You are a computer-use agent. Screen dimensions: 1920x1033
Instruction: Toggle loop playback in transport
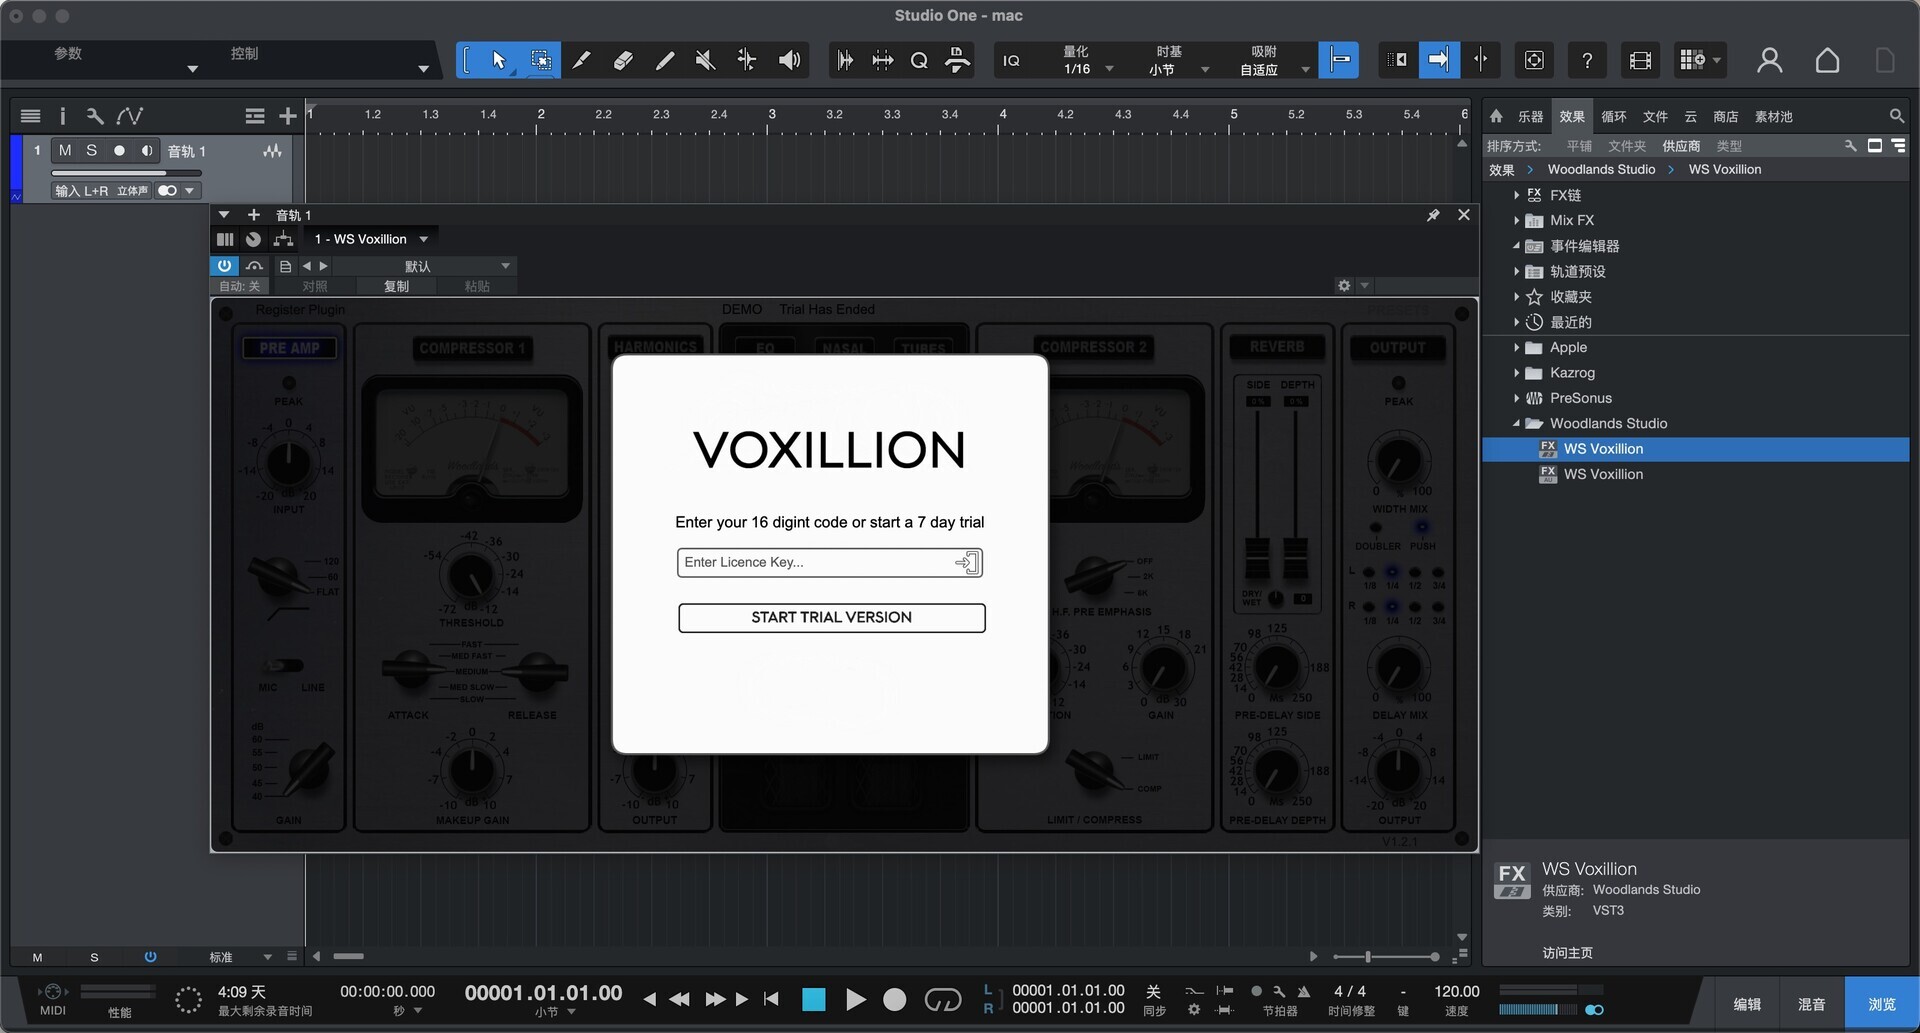click(942, 1000)
